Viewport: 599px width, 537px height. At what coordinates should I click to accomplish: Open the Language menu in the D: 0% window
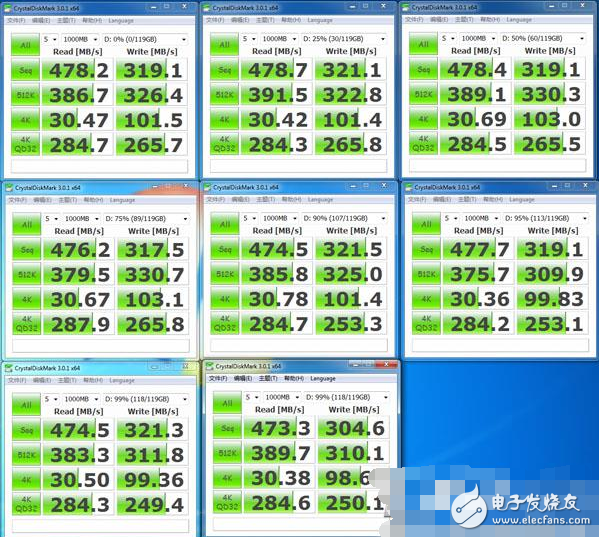pos(121,21)
